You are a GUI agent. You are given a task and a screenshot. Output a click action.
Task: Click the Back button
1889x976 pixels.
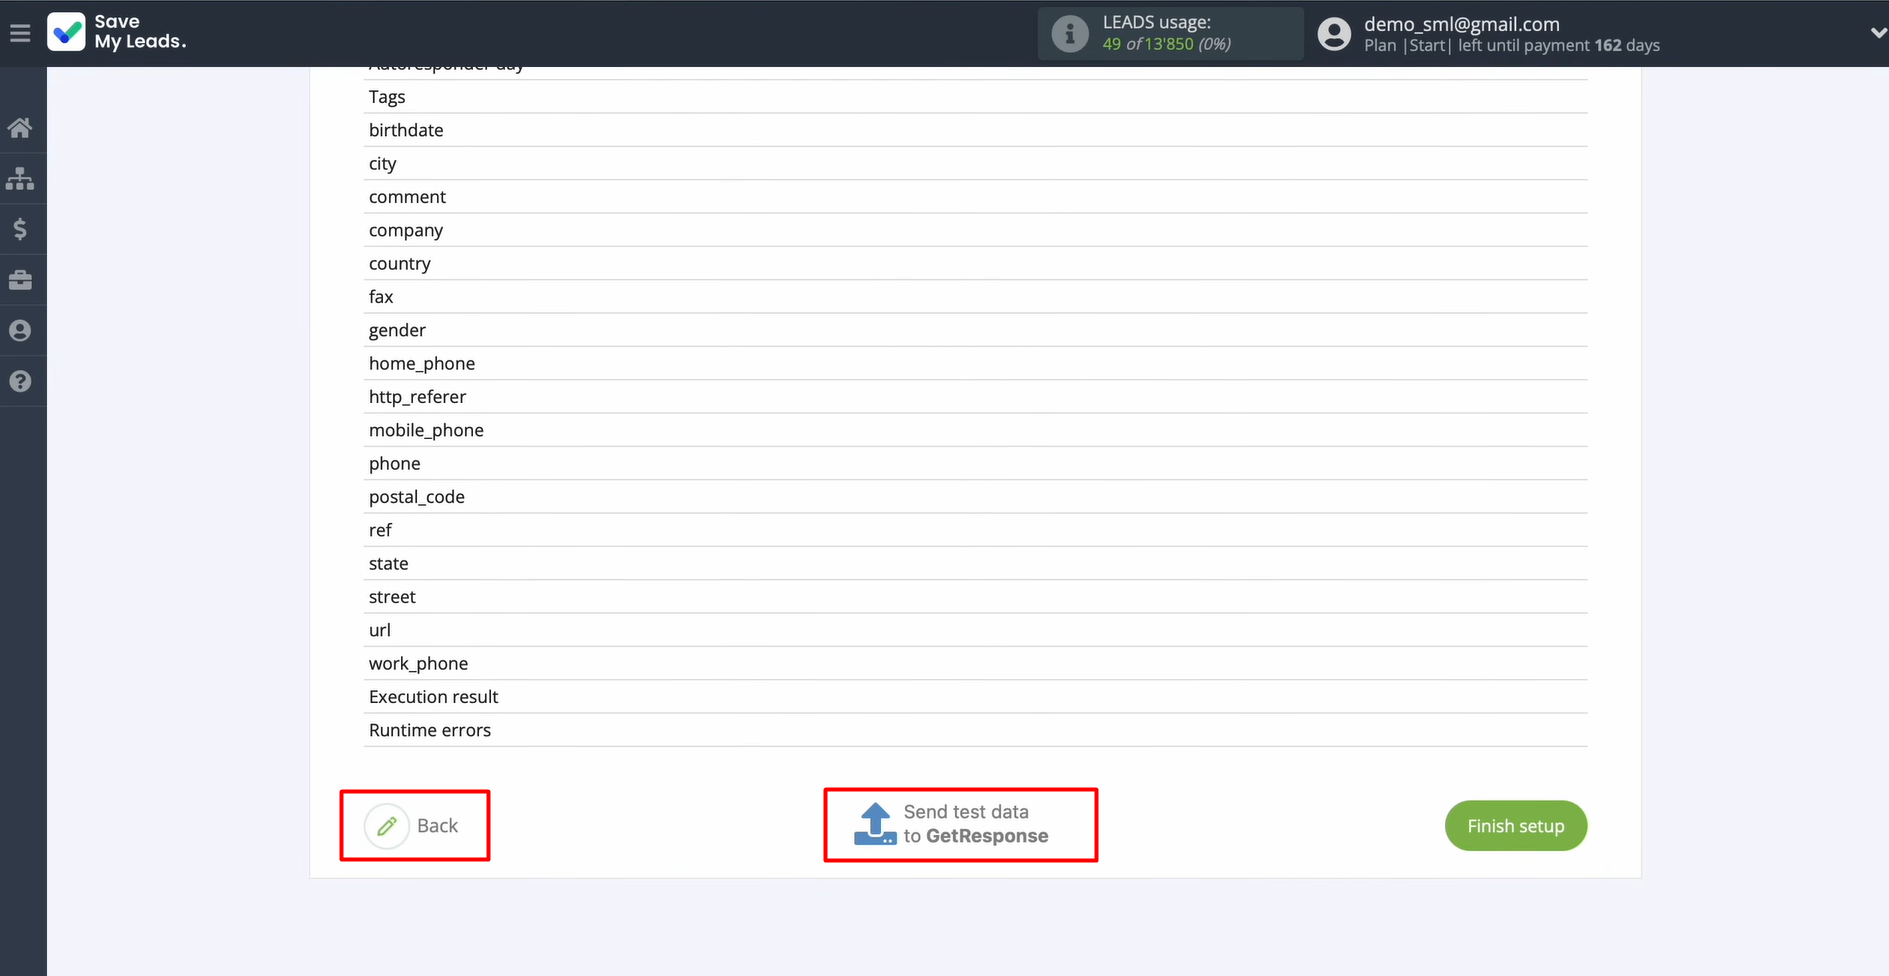click(414, 825)
